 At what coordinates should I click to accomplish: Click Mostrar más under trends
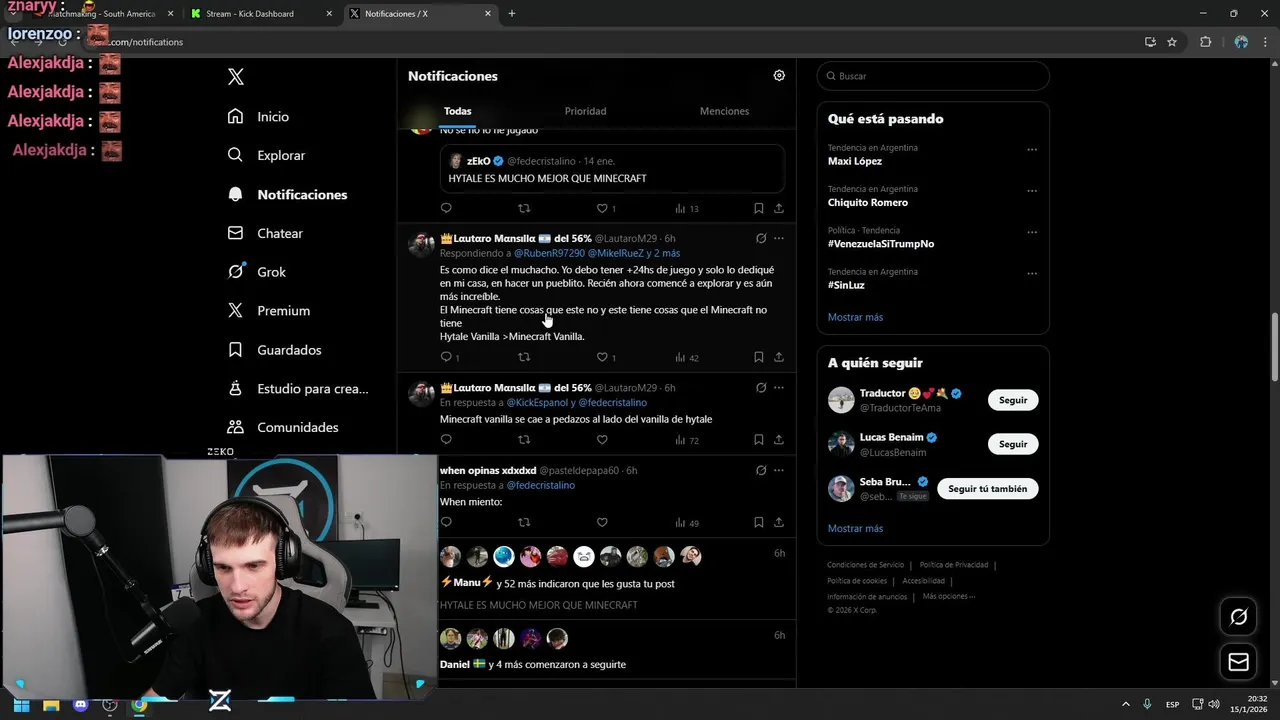point(855,317)
